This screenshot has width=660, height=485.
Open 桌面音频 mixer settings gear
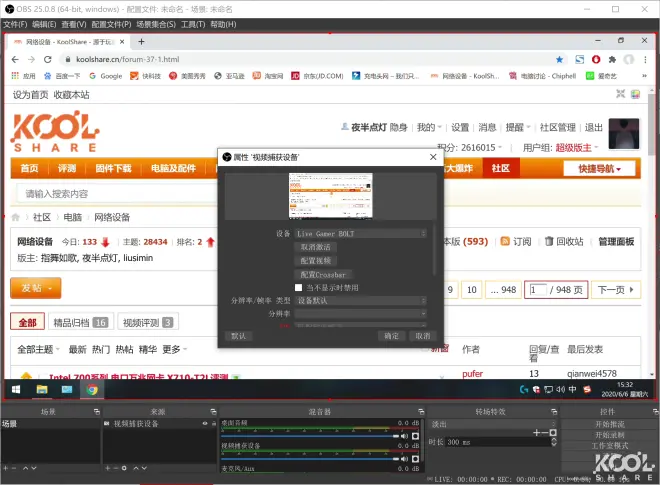(415, 436)
